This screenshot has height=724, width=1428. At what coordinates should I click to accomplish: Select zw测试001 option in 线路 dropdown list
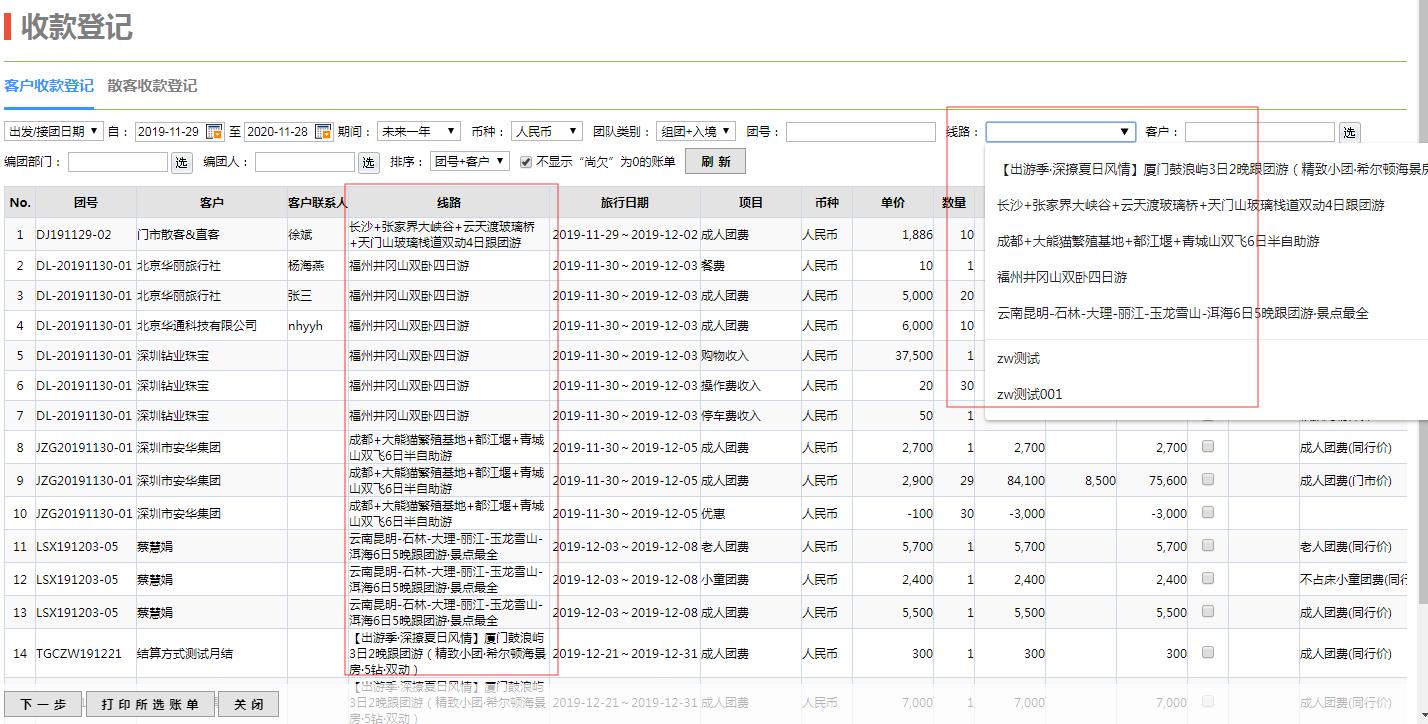1029,394
